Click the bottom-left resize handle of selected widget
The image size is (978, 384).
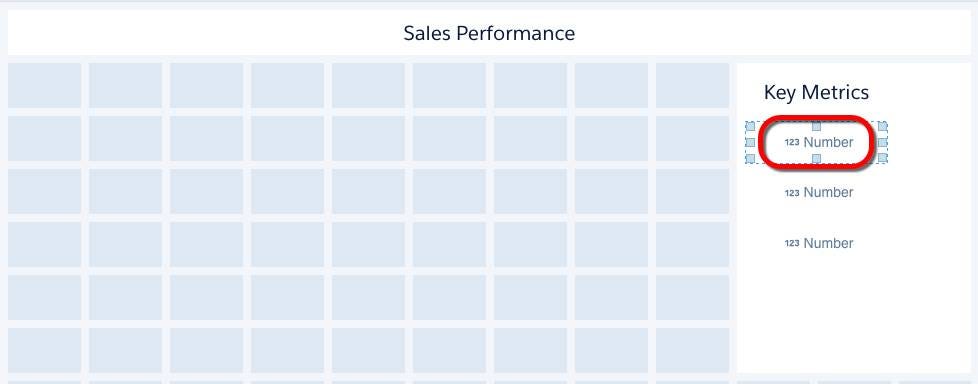750,159
